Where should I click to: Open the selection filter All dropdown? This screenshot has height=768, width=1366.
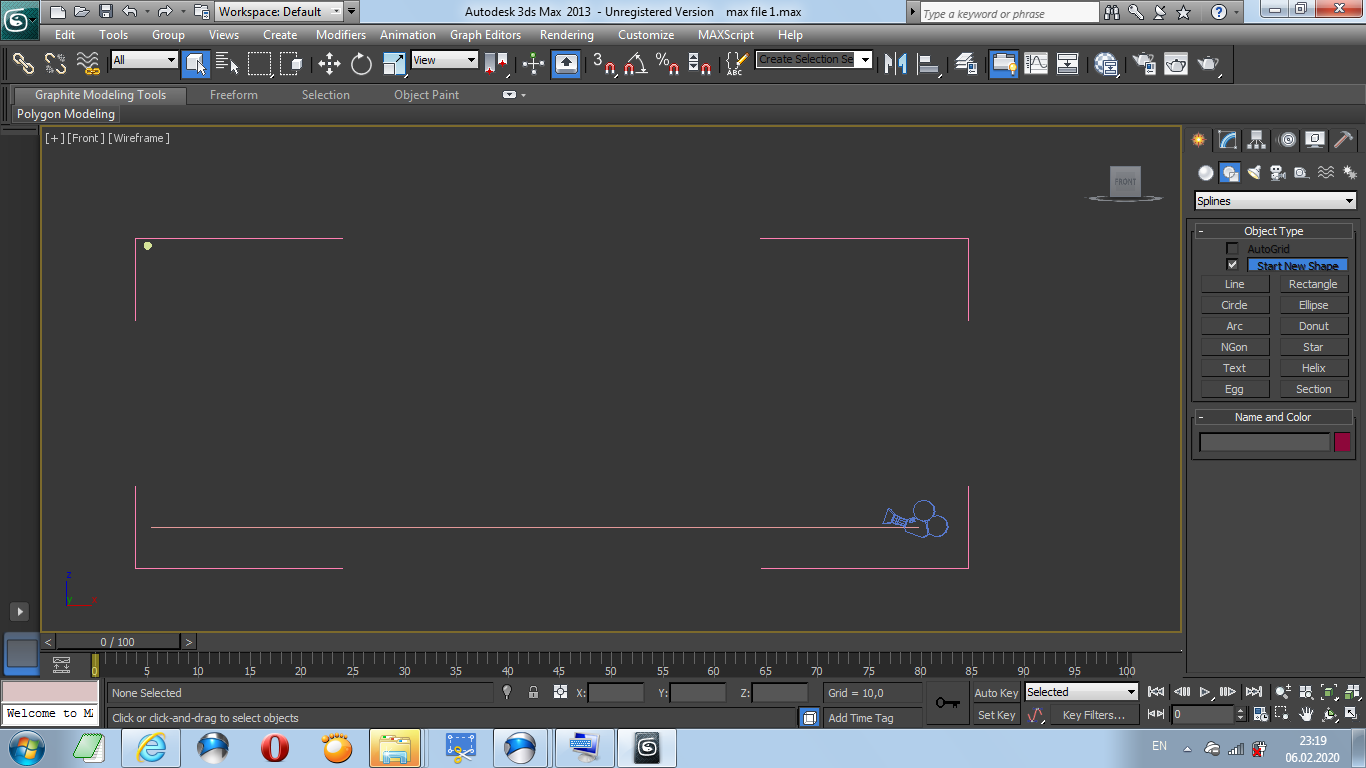click(x=144, y=60)
